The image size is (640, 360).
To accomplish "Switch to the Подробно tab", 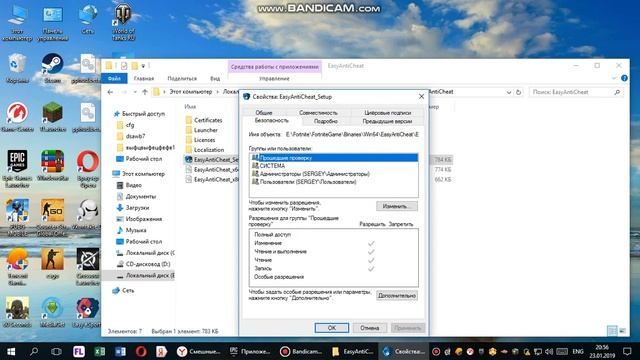I will tap(326, 121).
